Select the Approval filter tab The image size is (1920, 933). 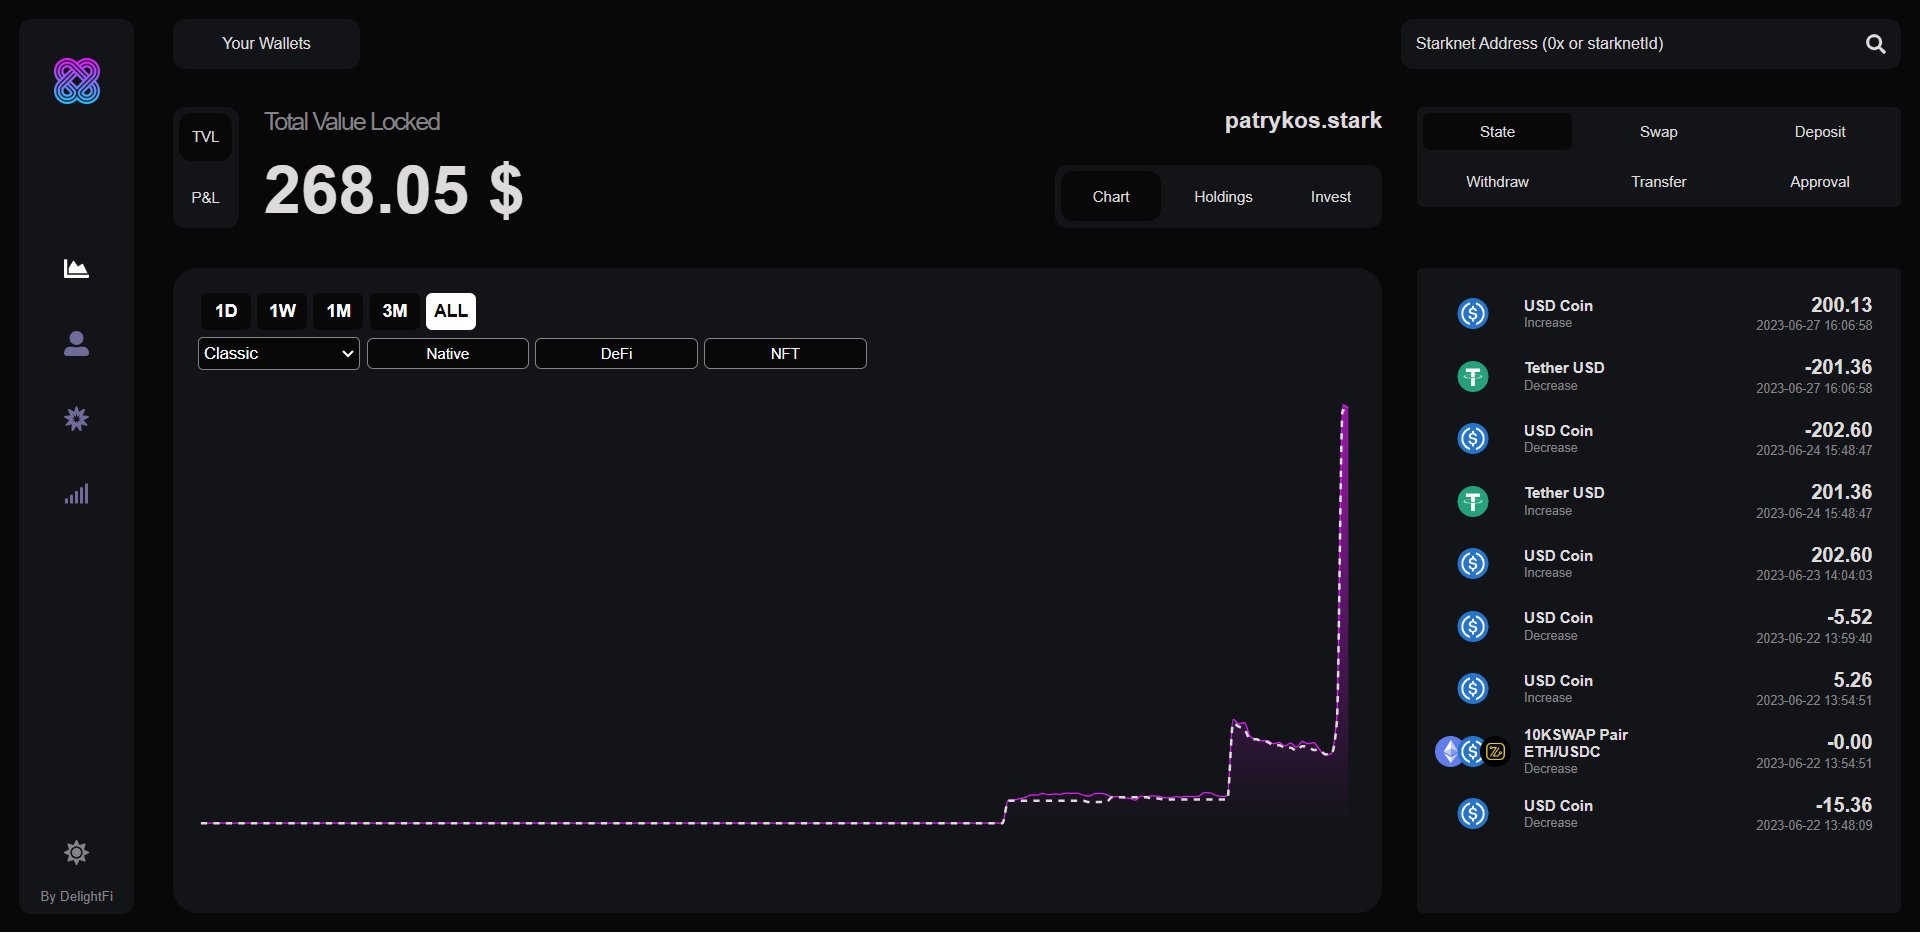[1820, 182]
